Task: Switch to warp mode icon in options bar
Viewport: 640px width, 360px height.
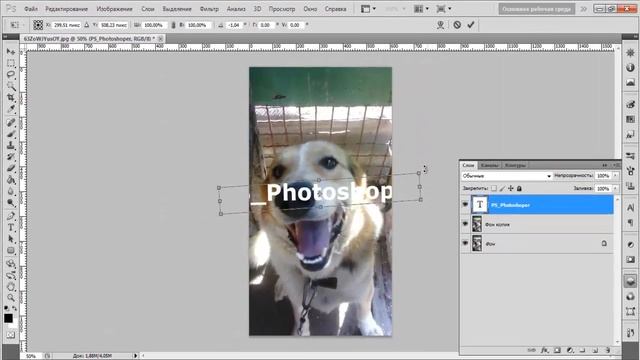Action: tap(440, 25)
